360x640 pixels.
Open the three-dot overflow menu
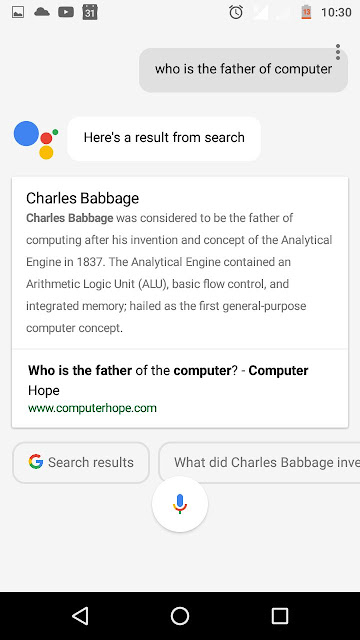[x=338, y=52]
